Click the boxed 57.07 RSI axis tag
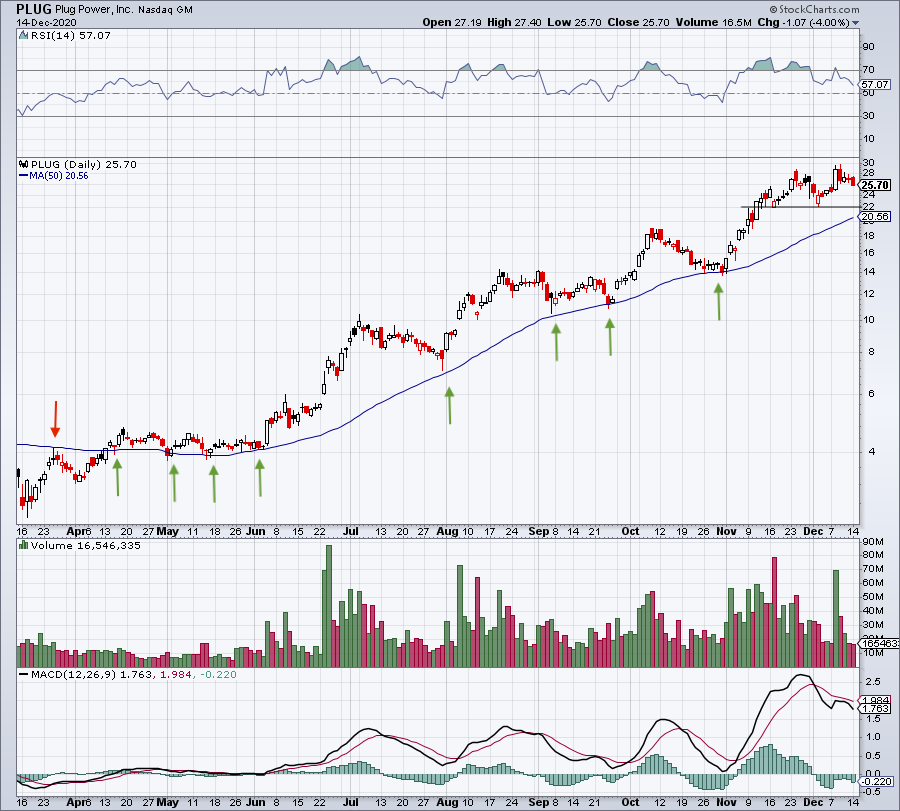 click(x=875, y=84)
